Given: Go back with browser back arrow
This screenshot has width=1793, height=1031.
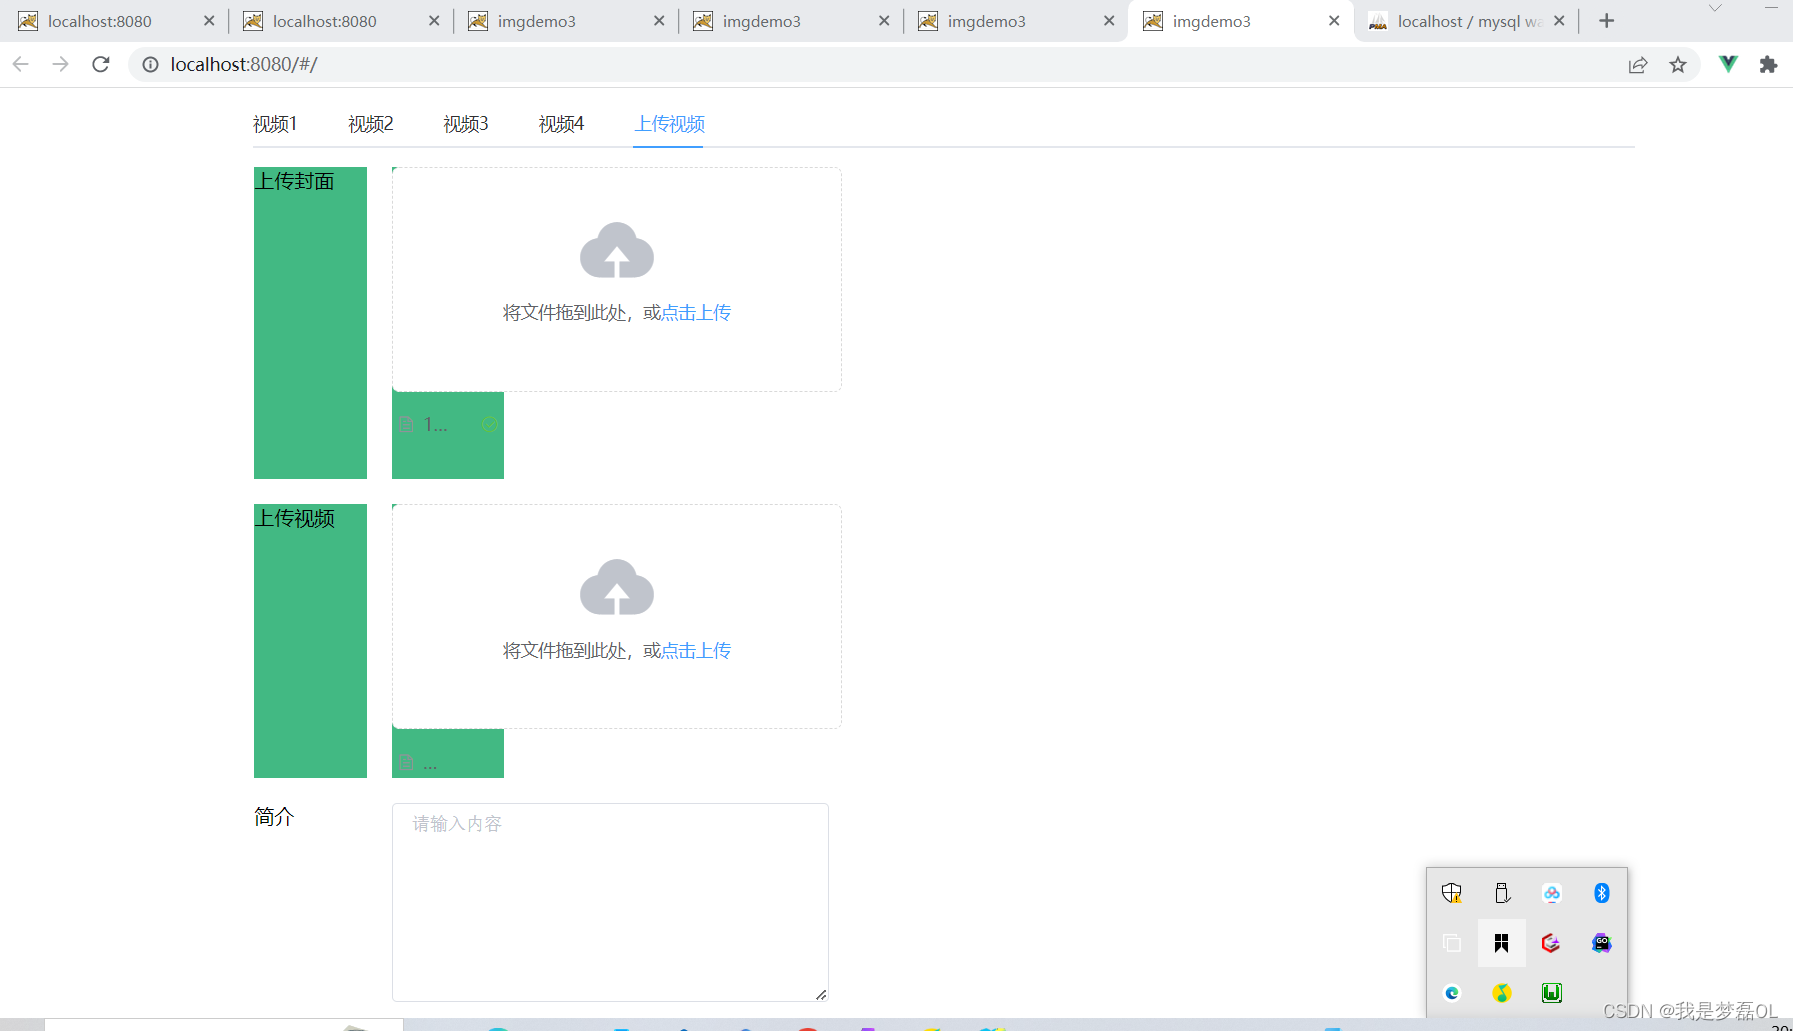Looking at the screenshot, I should pyautogui.click(x=21, y=65).
